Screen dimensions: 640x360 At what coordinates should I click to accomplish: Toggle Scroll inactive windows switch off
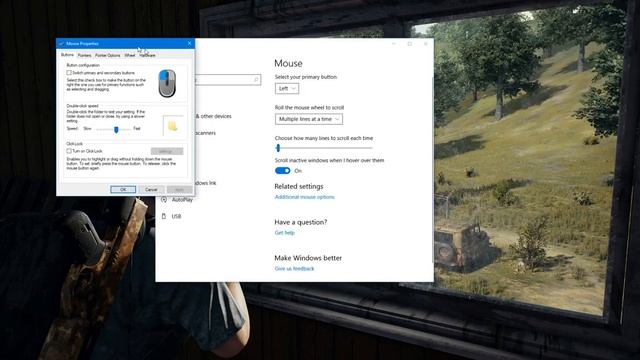point(283,171)
